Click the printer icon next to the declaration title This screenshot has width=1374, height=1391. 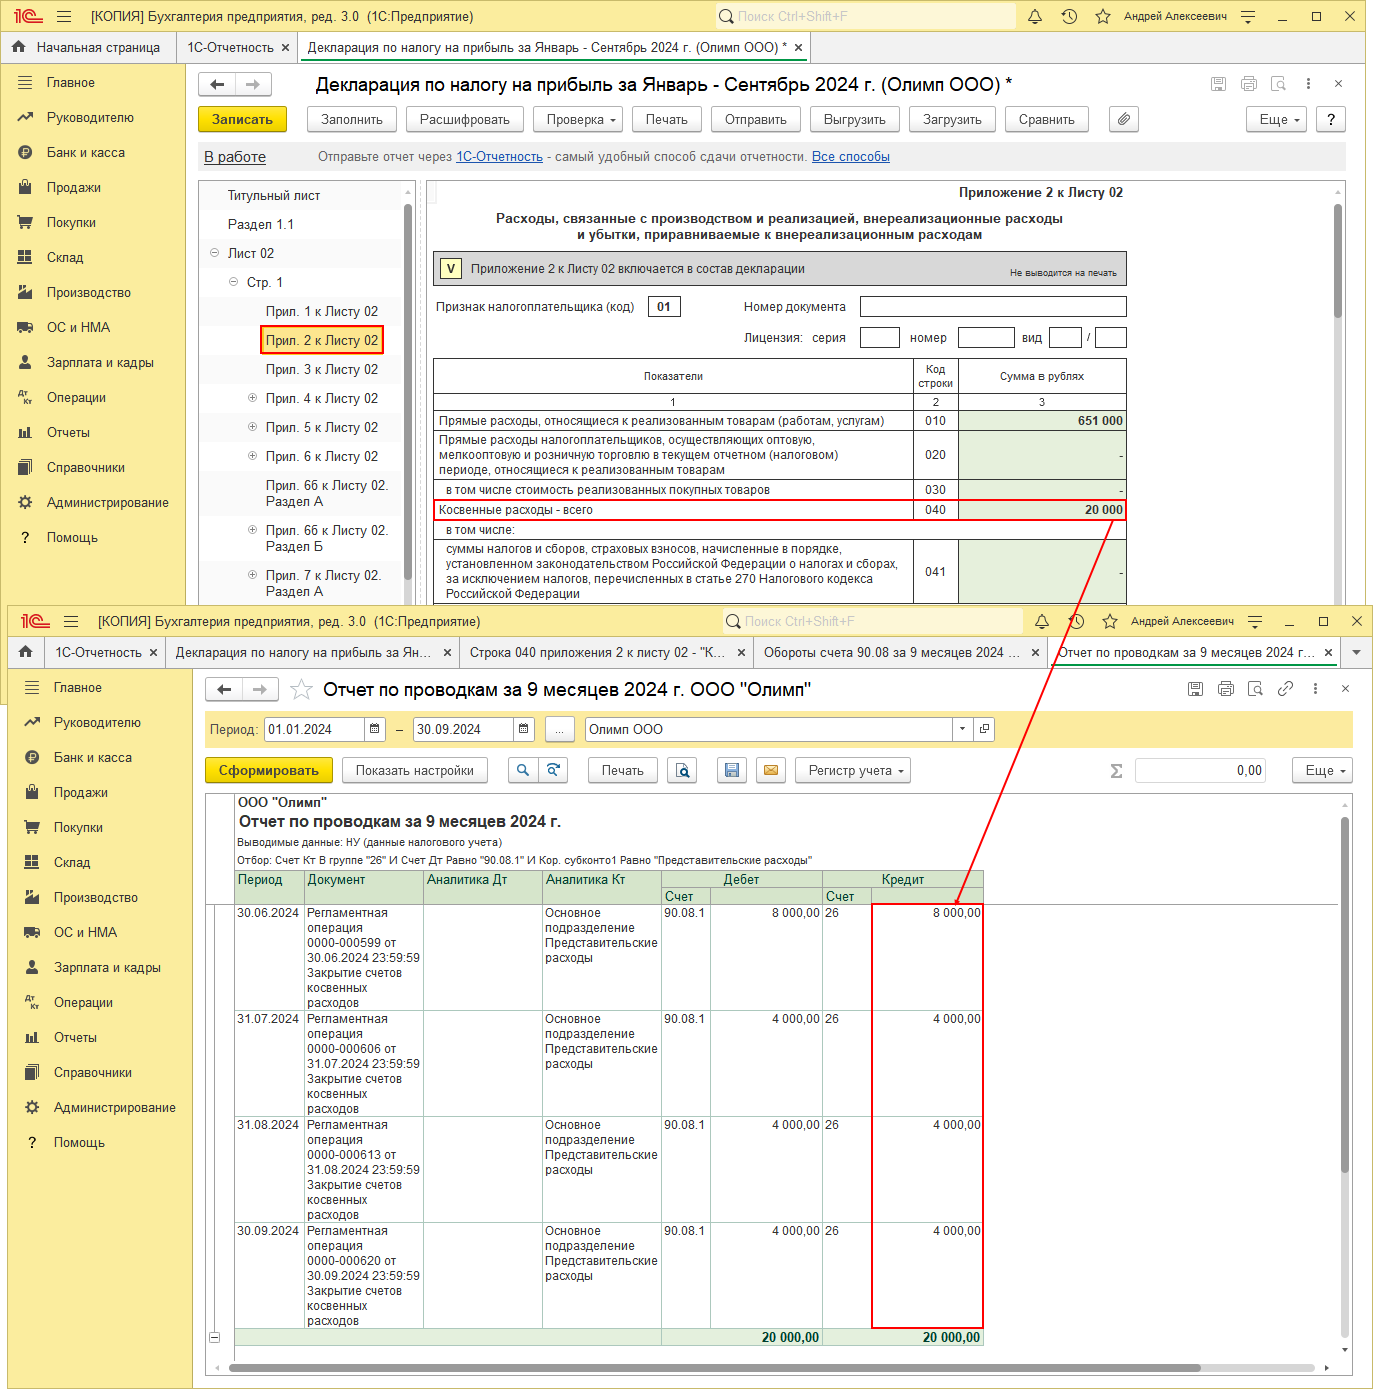1248,84
